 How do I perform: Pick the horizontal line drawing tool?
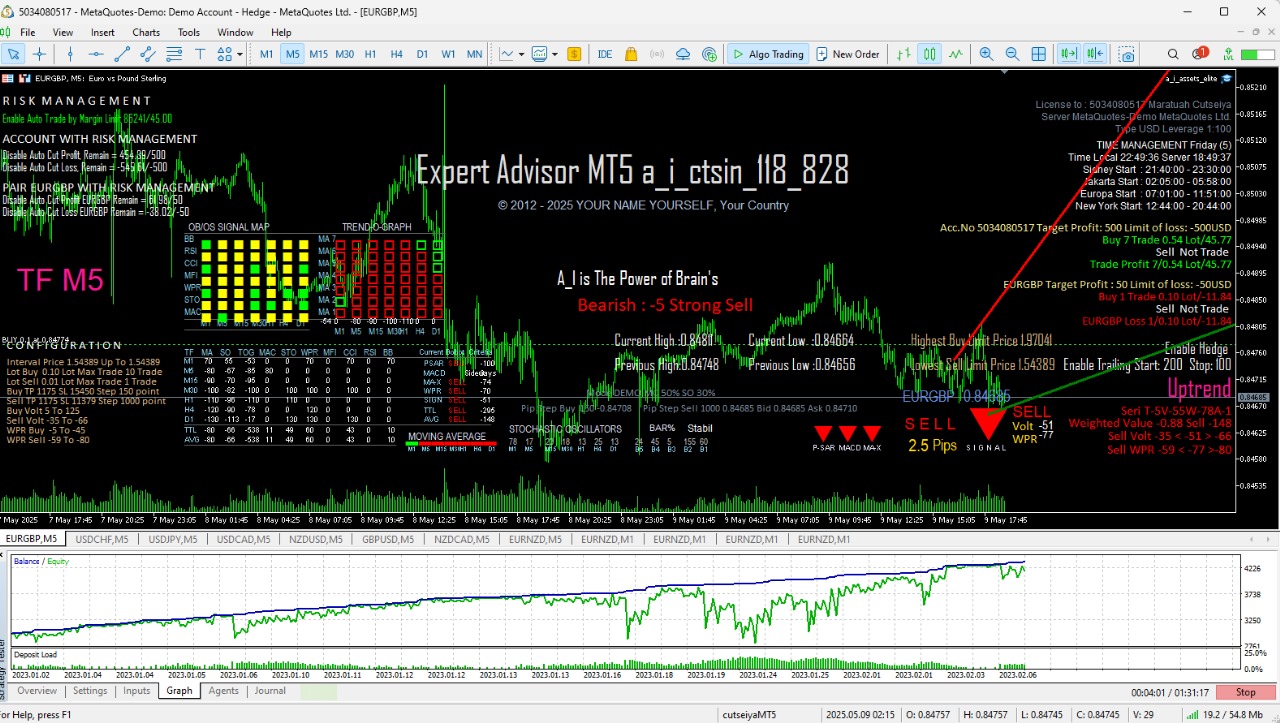coord(97,54)
